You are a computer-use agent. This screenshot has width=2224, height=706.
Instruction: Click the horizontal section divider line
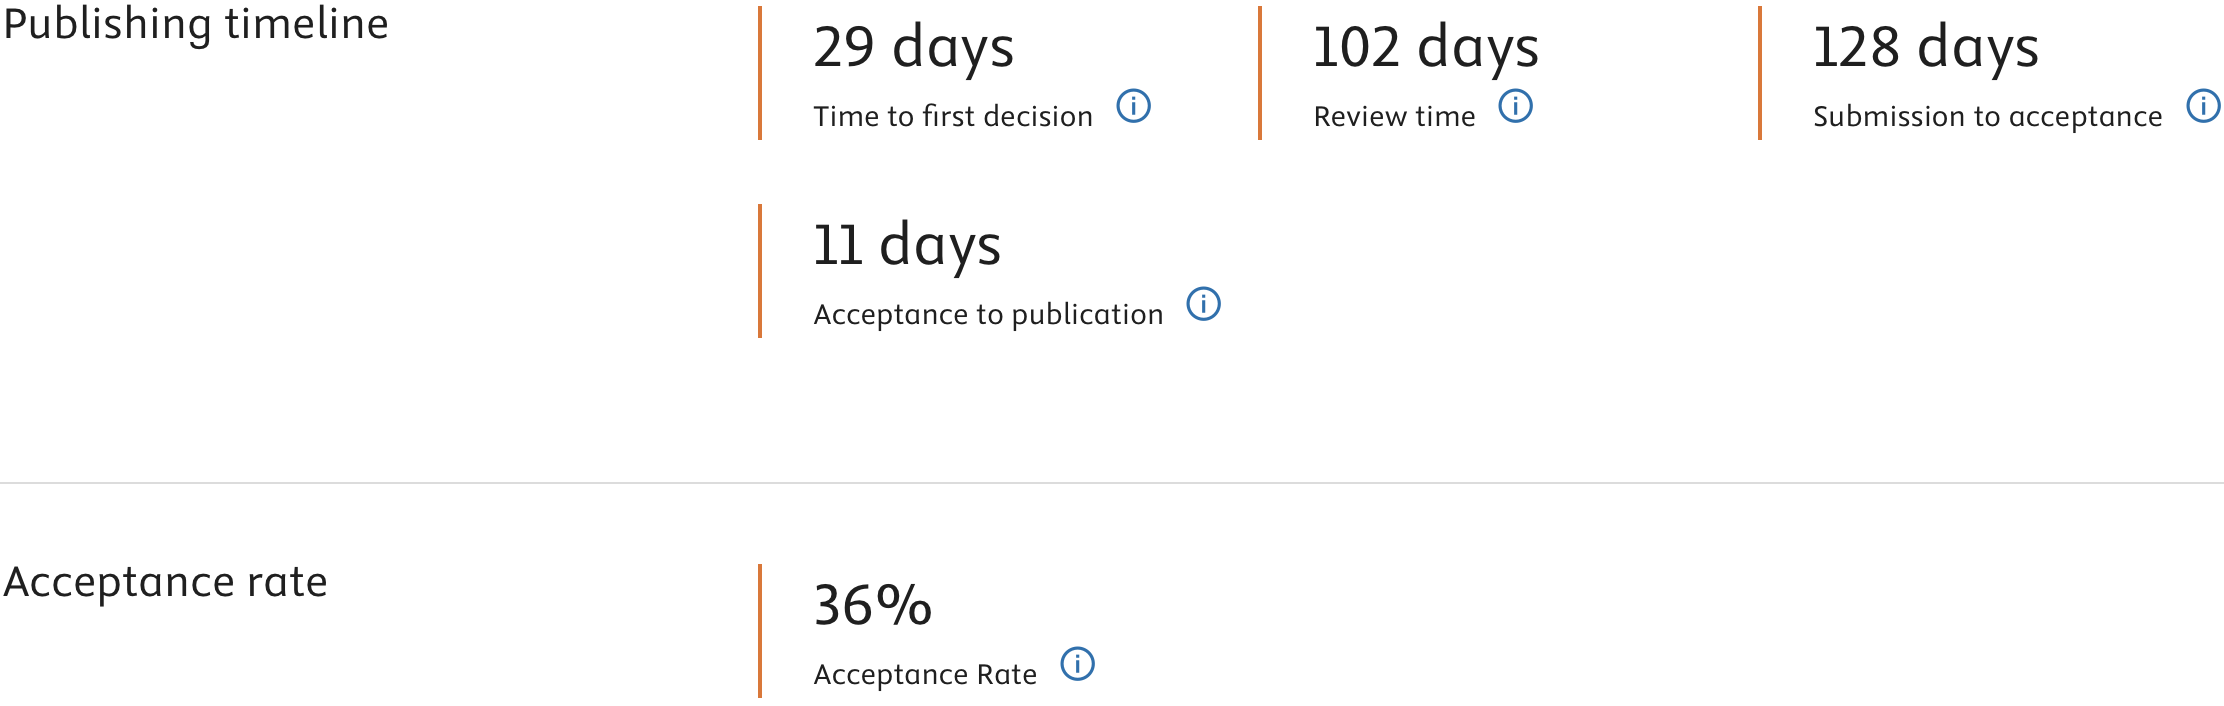[1112, 483]
